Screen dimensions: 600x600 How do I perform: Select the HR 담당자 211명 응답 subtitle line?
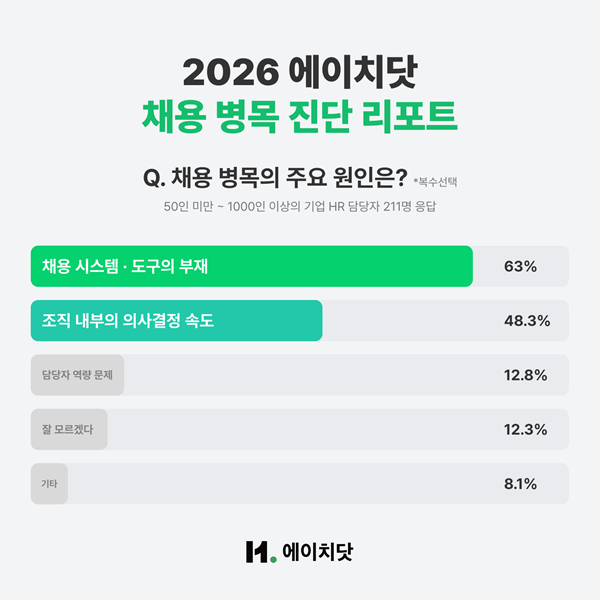pos(300,206)
